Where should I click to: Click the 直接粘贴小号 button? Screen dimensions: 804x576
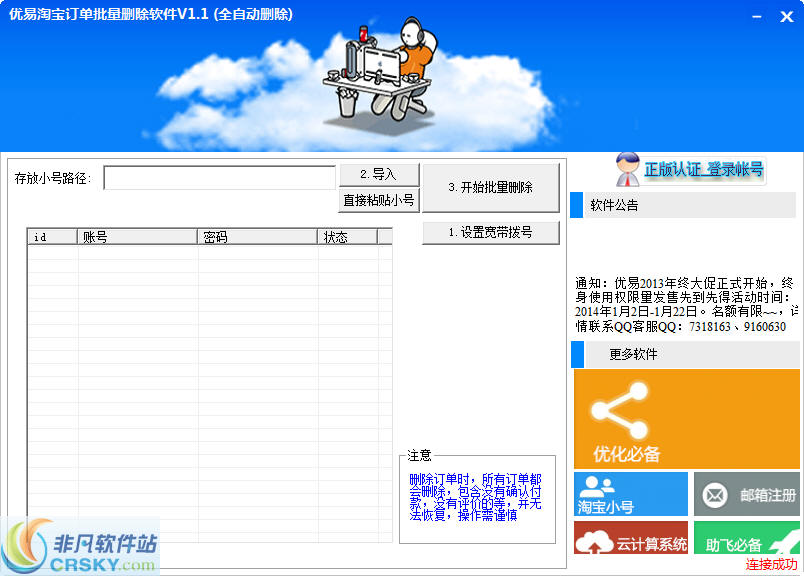click(x=378, y=201)
